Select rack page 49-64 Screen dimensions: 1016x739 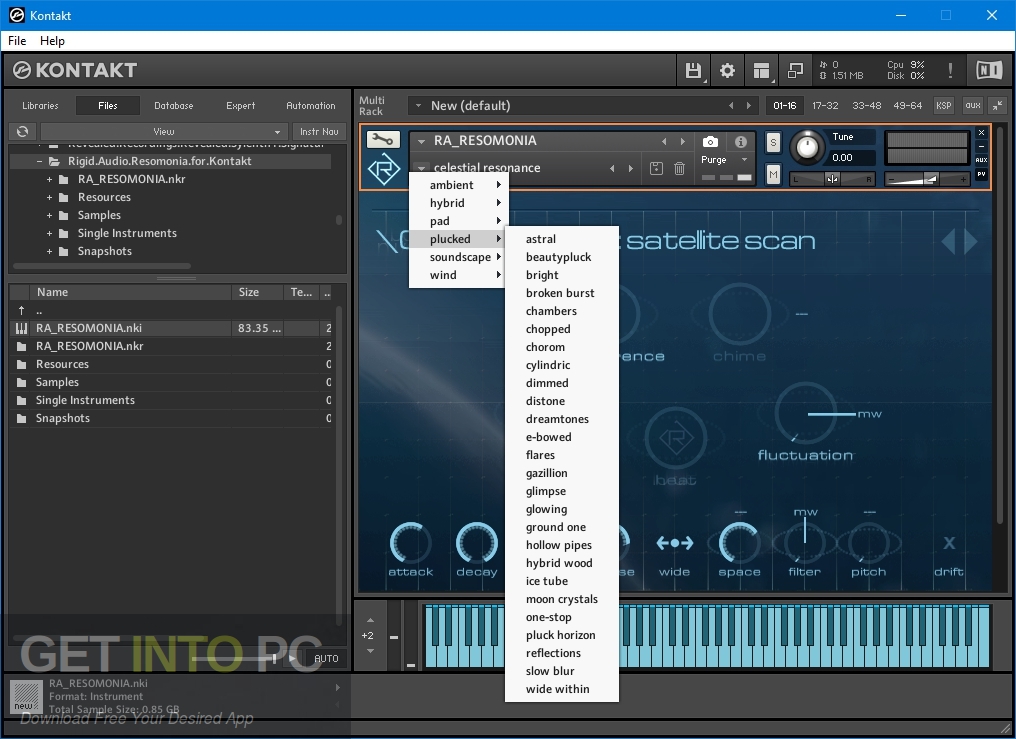(x=907, y=105)
